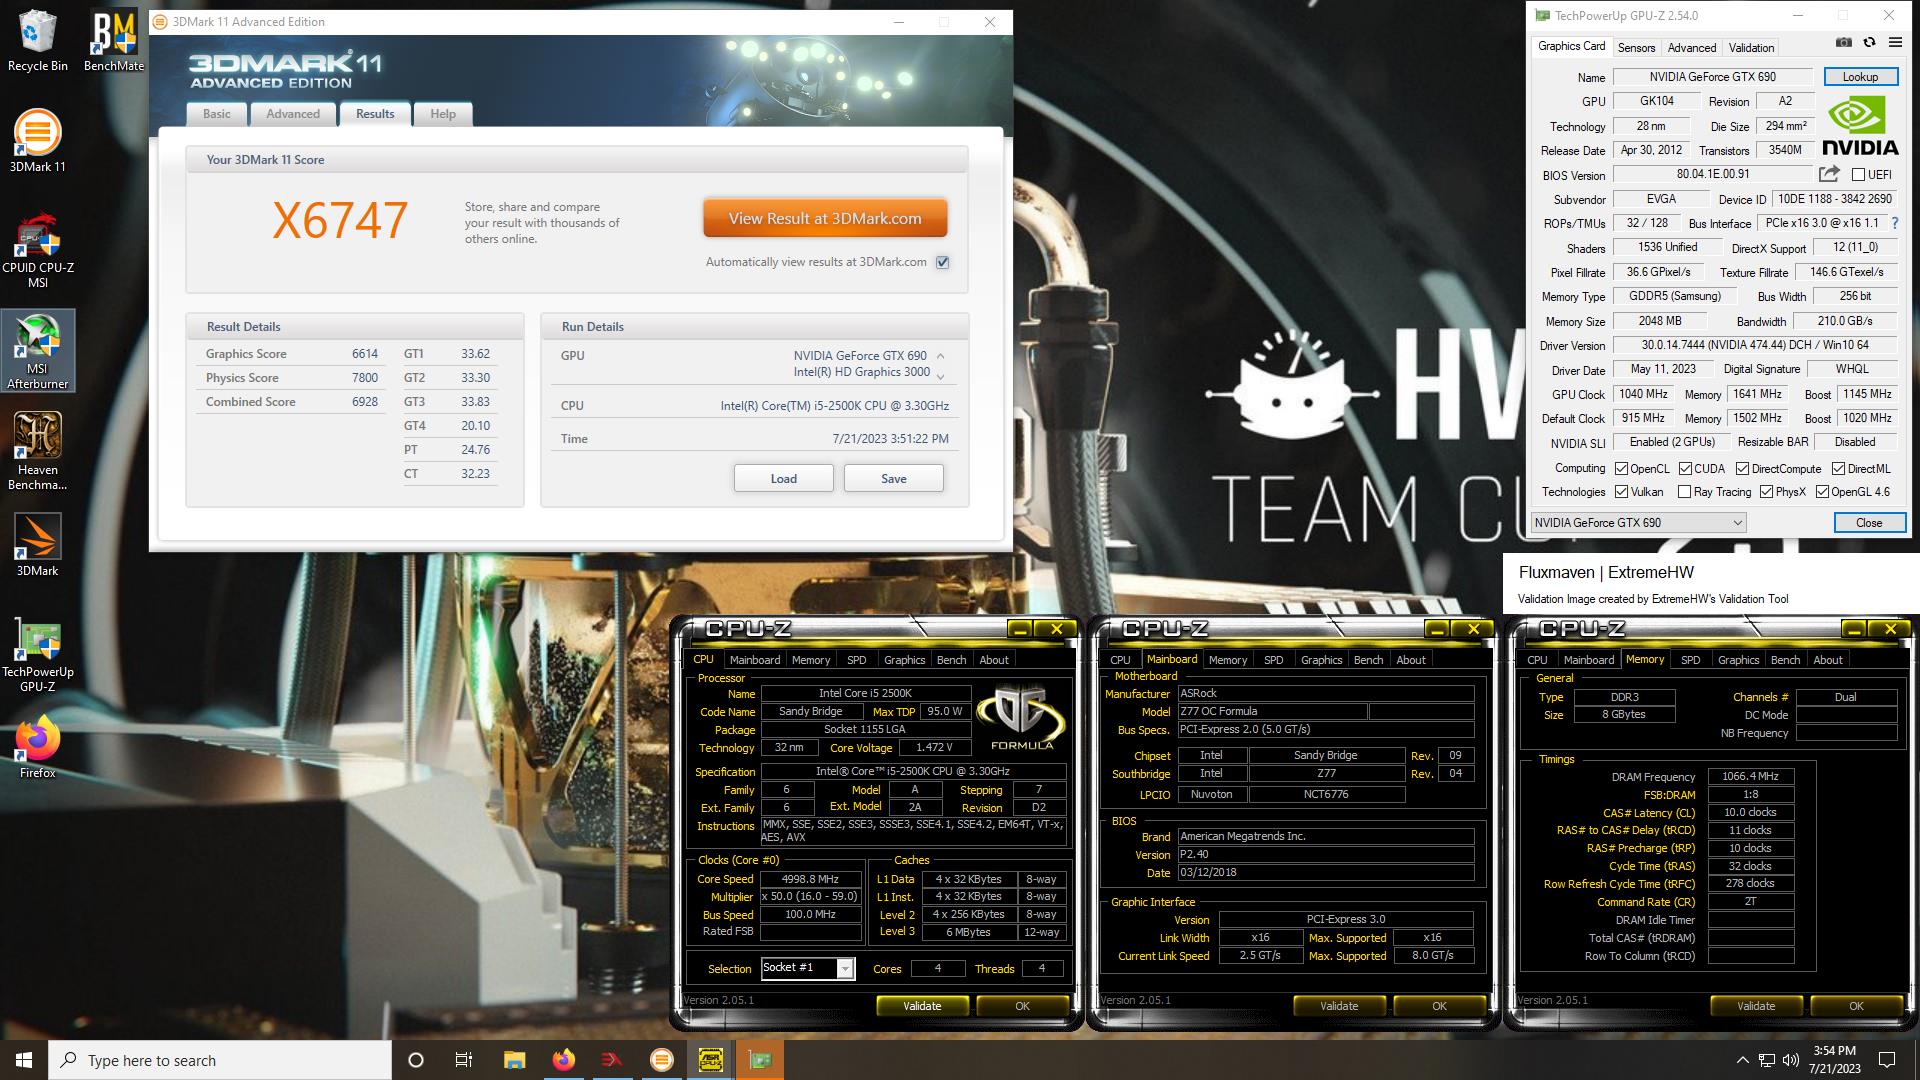The height and width of the screenshot is (1080, 1920).
Task: Click the Close button in GPU-Z
Action: 1869,523
